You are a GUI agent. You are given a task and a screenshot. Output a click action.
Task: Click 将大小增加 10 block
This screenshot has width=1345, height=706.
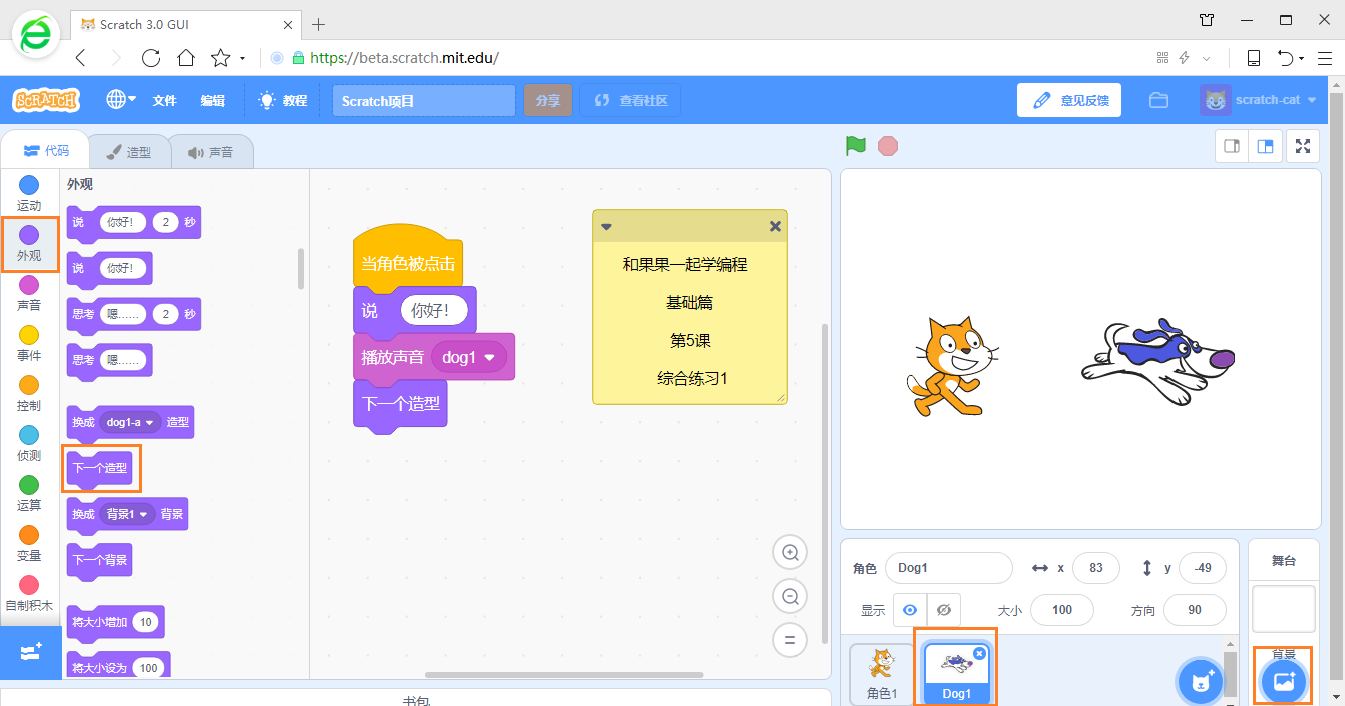tap(115, 622)
